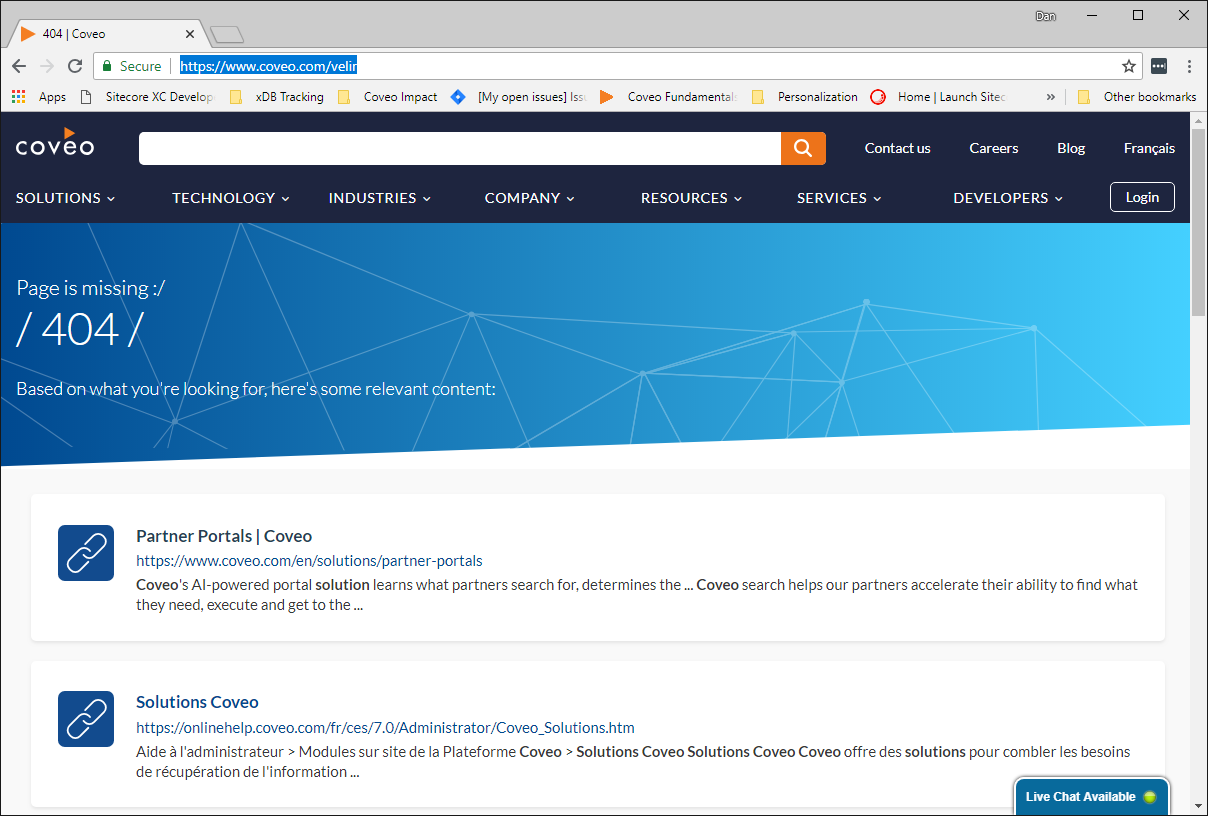The image size is (1208, 816).
Task: Click the link icon beside Solutions Coveo
Action: [x=86, y=719]
